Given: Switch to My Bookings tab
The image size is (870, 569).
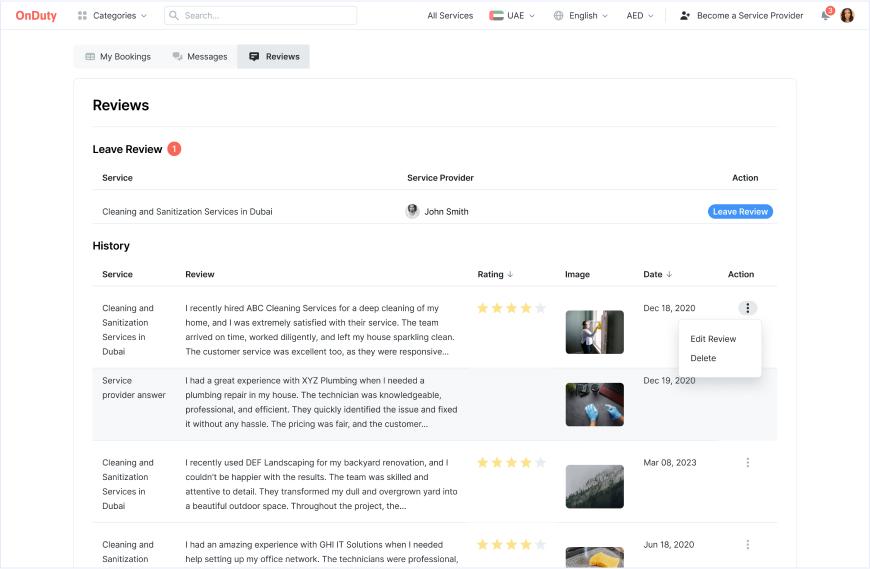Looking at the screenshot, I should [118, 57].
